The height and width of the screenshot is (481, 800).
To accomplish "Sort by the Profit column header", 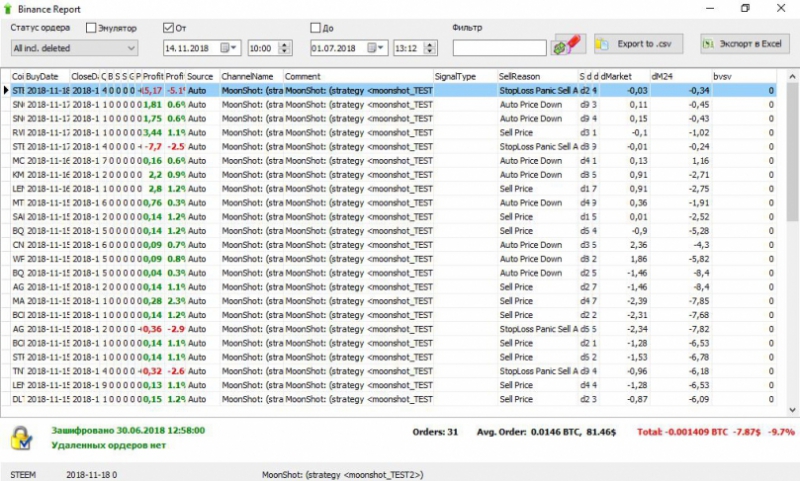I will click(x=153, y=77).
